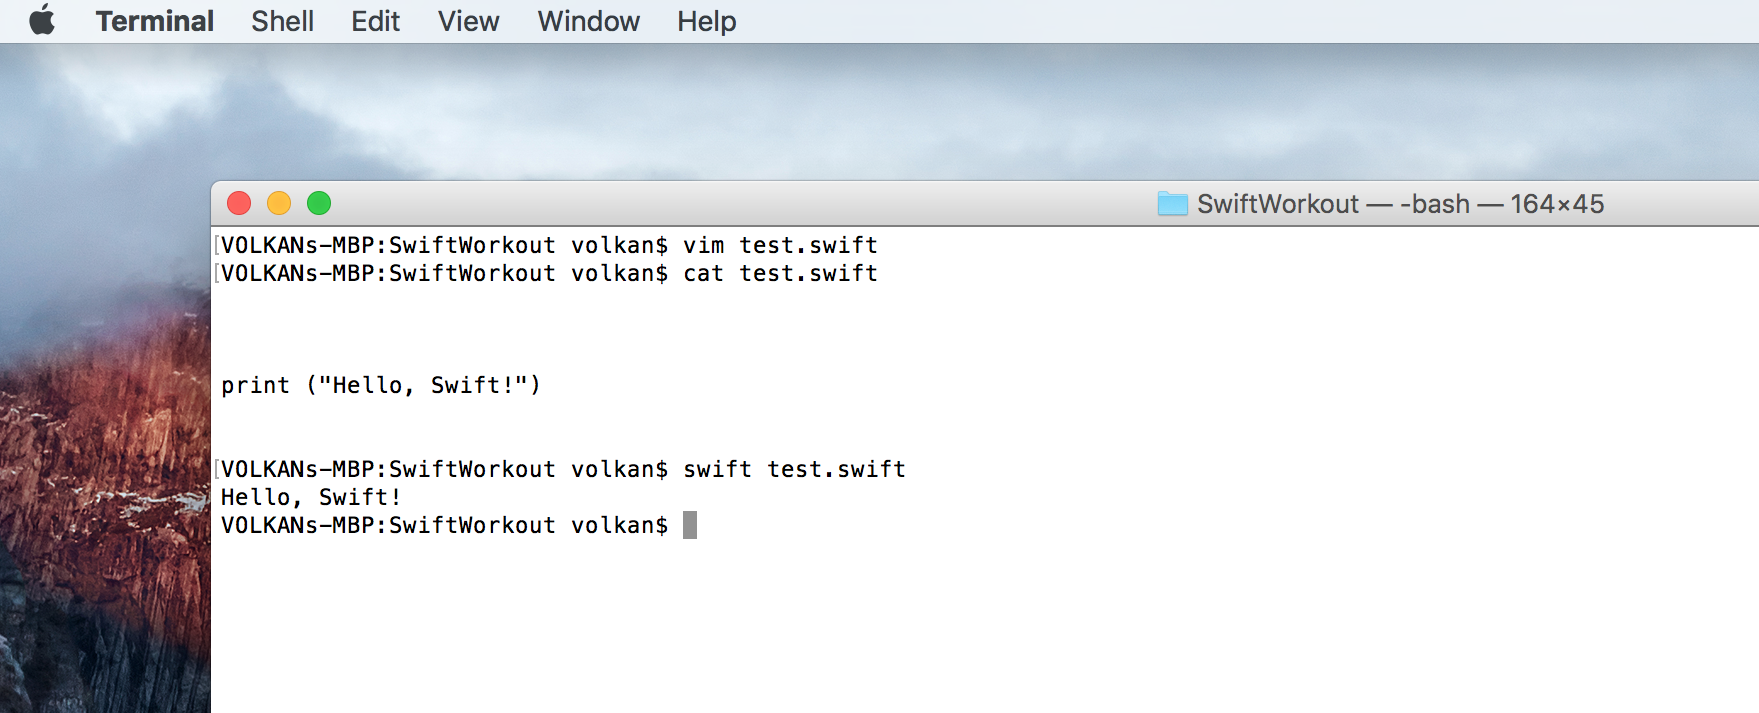Click the 'cat test.swift' command line
Image resolution: width=1759 pixels, height=713 pixels.
pyautogui.click(x=780, y=273)
